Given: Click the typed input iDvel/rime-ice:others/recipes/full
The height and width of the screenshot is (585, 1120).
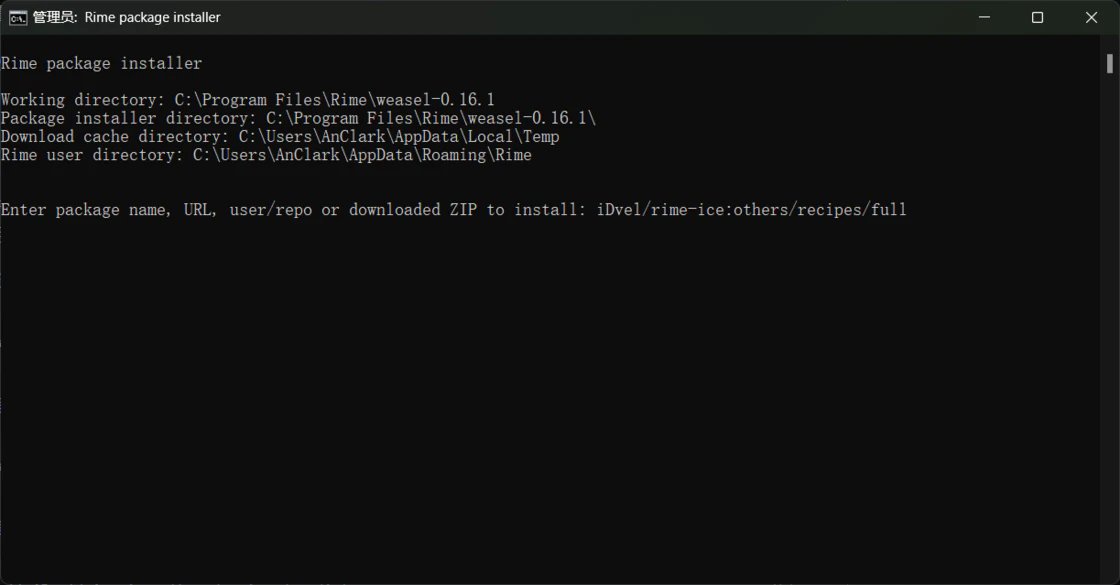Looking at the screenshot, I should point(750,210).
